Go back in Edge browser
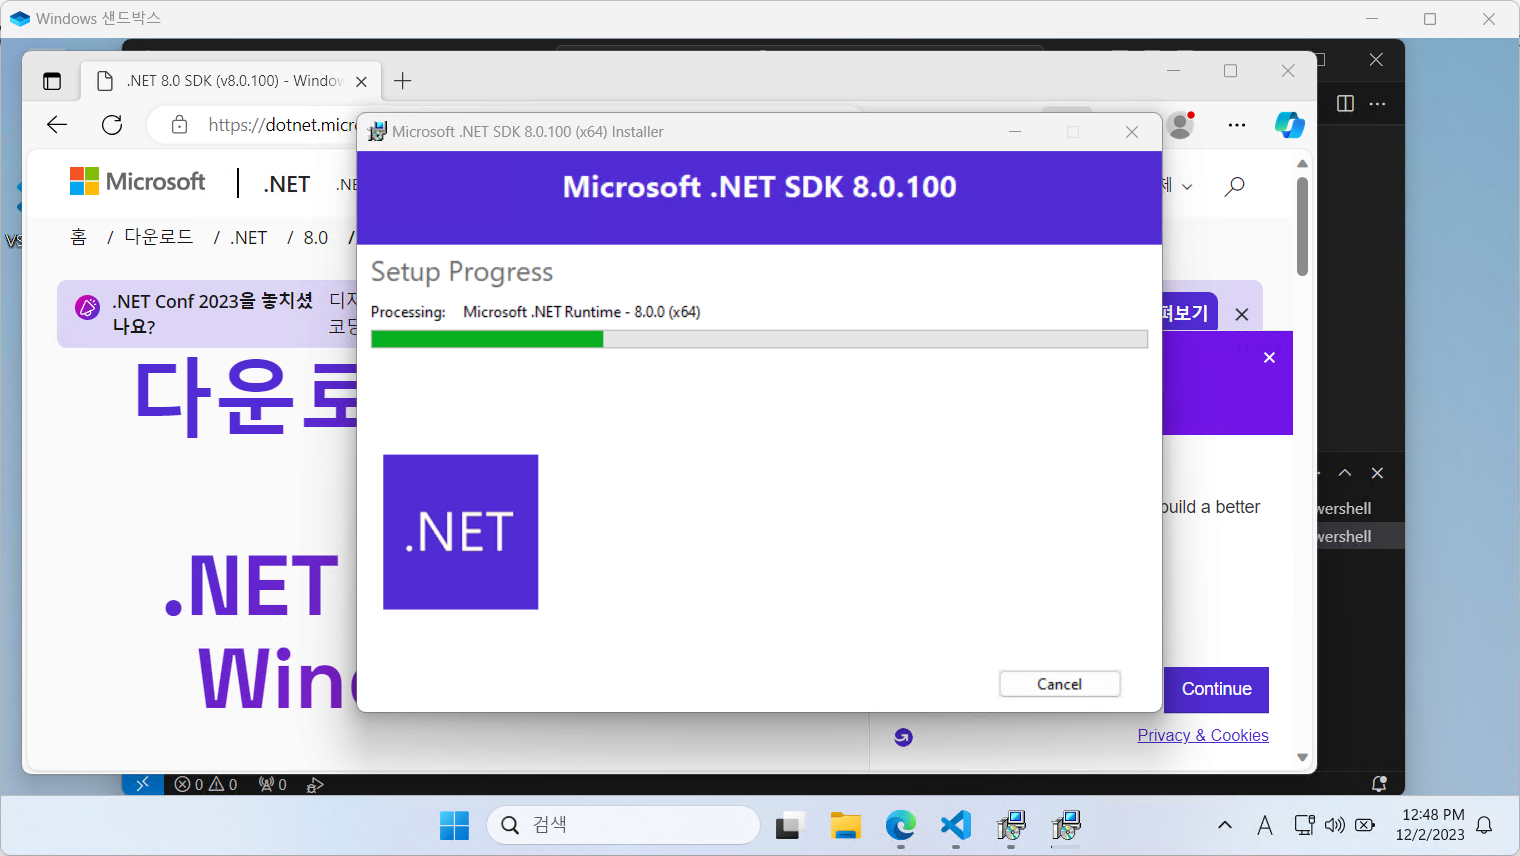Screen dimensions: 1520x856 (x=57, y=124)
